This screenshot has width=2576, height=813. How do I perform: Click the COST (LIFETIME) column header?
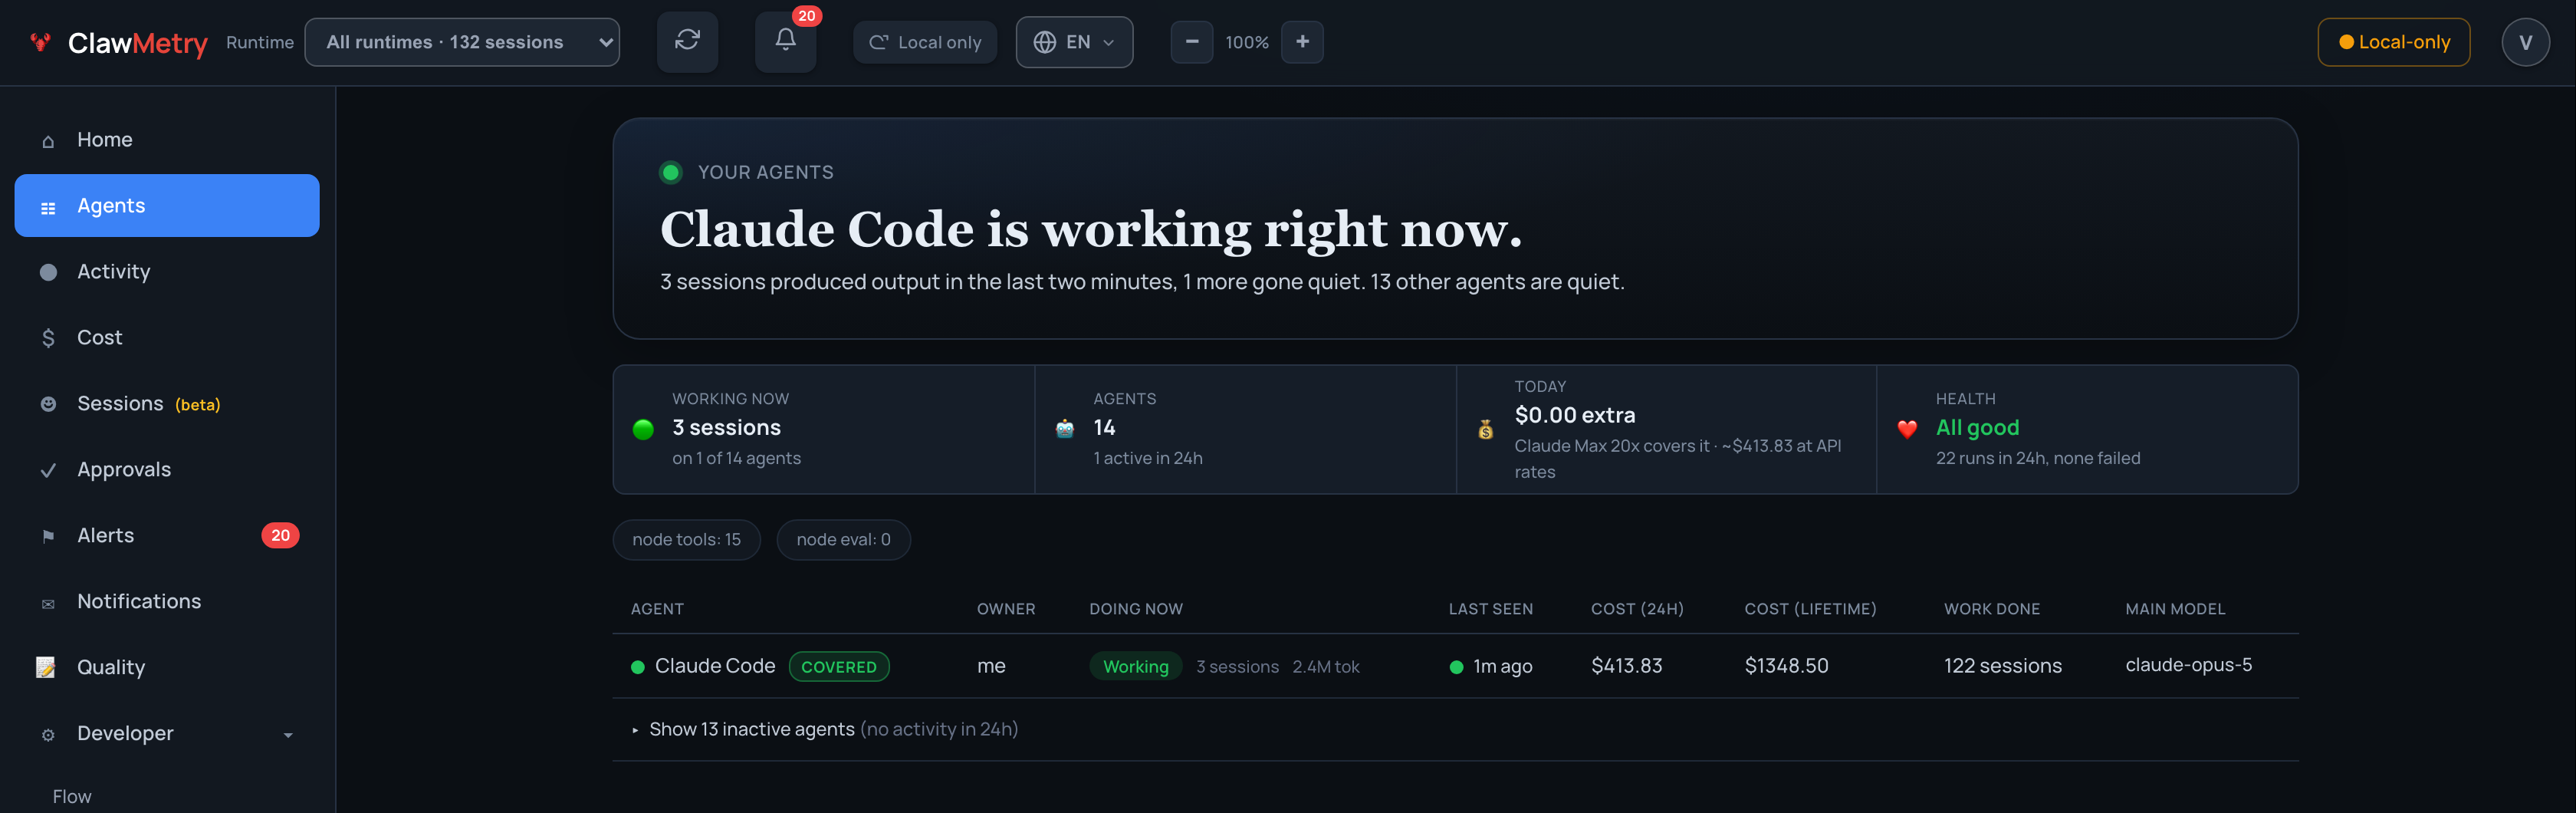point(1810,609)
